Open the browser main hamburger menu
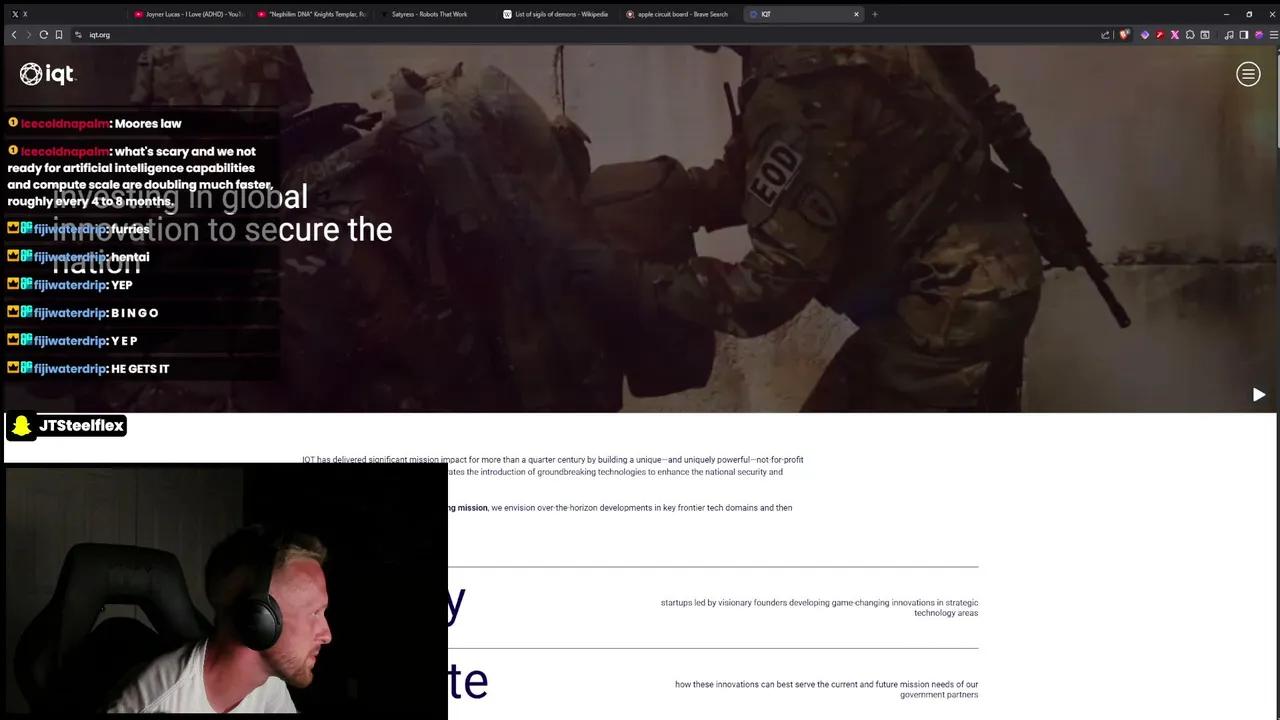This screenshot has width=1280, height=720. click(x=1273, y=35)
